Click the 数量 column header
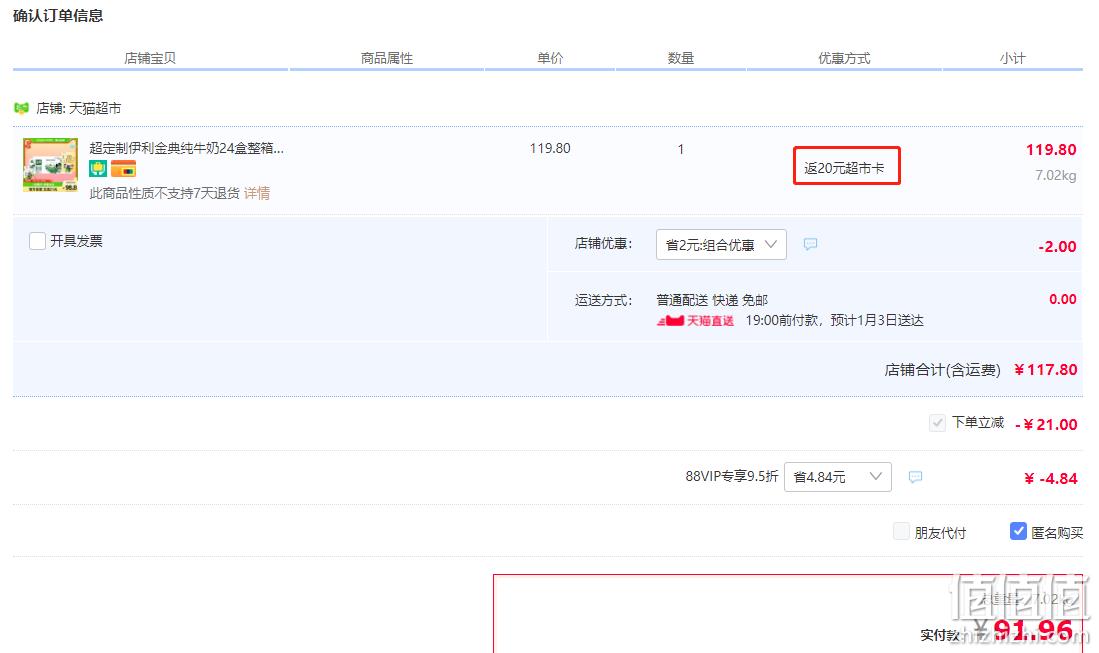The width and height of the screenshot is (1099, 653). 681,58
